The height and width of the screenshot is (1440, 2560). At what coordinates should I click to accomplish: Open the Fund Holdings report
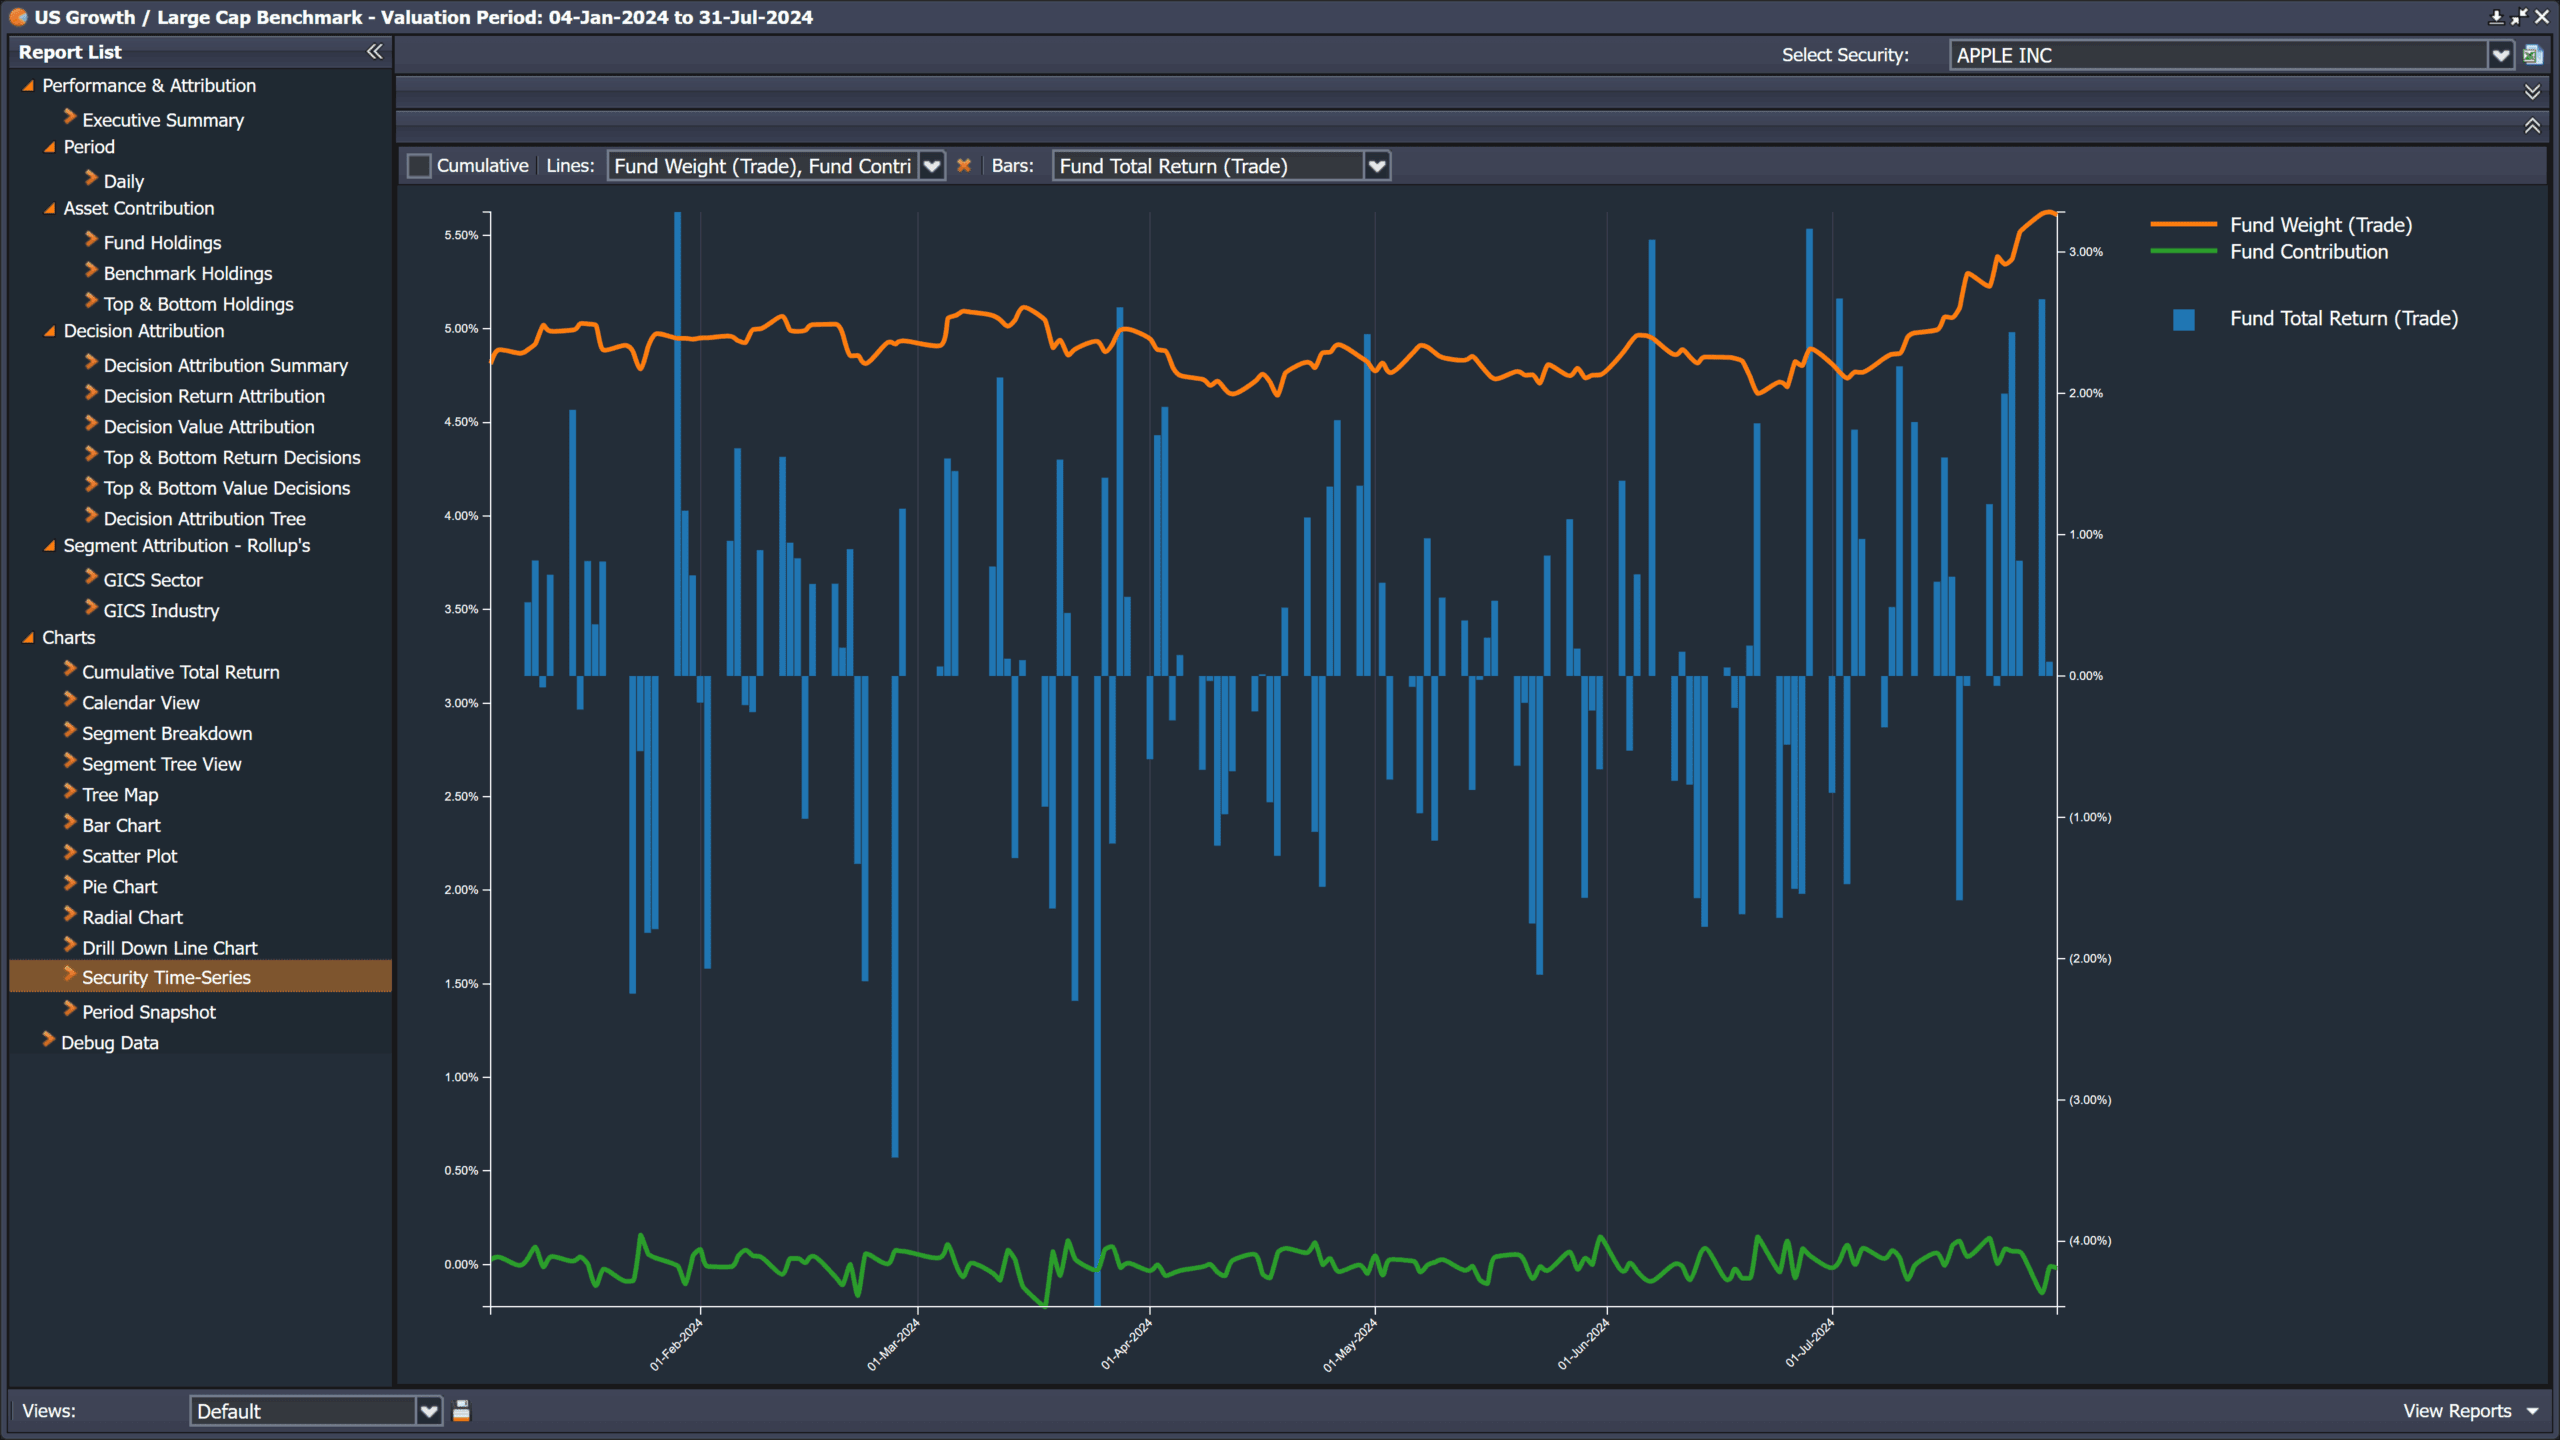(163, 243)
